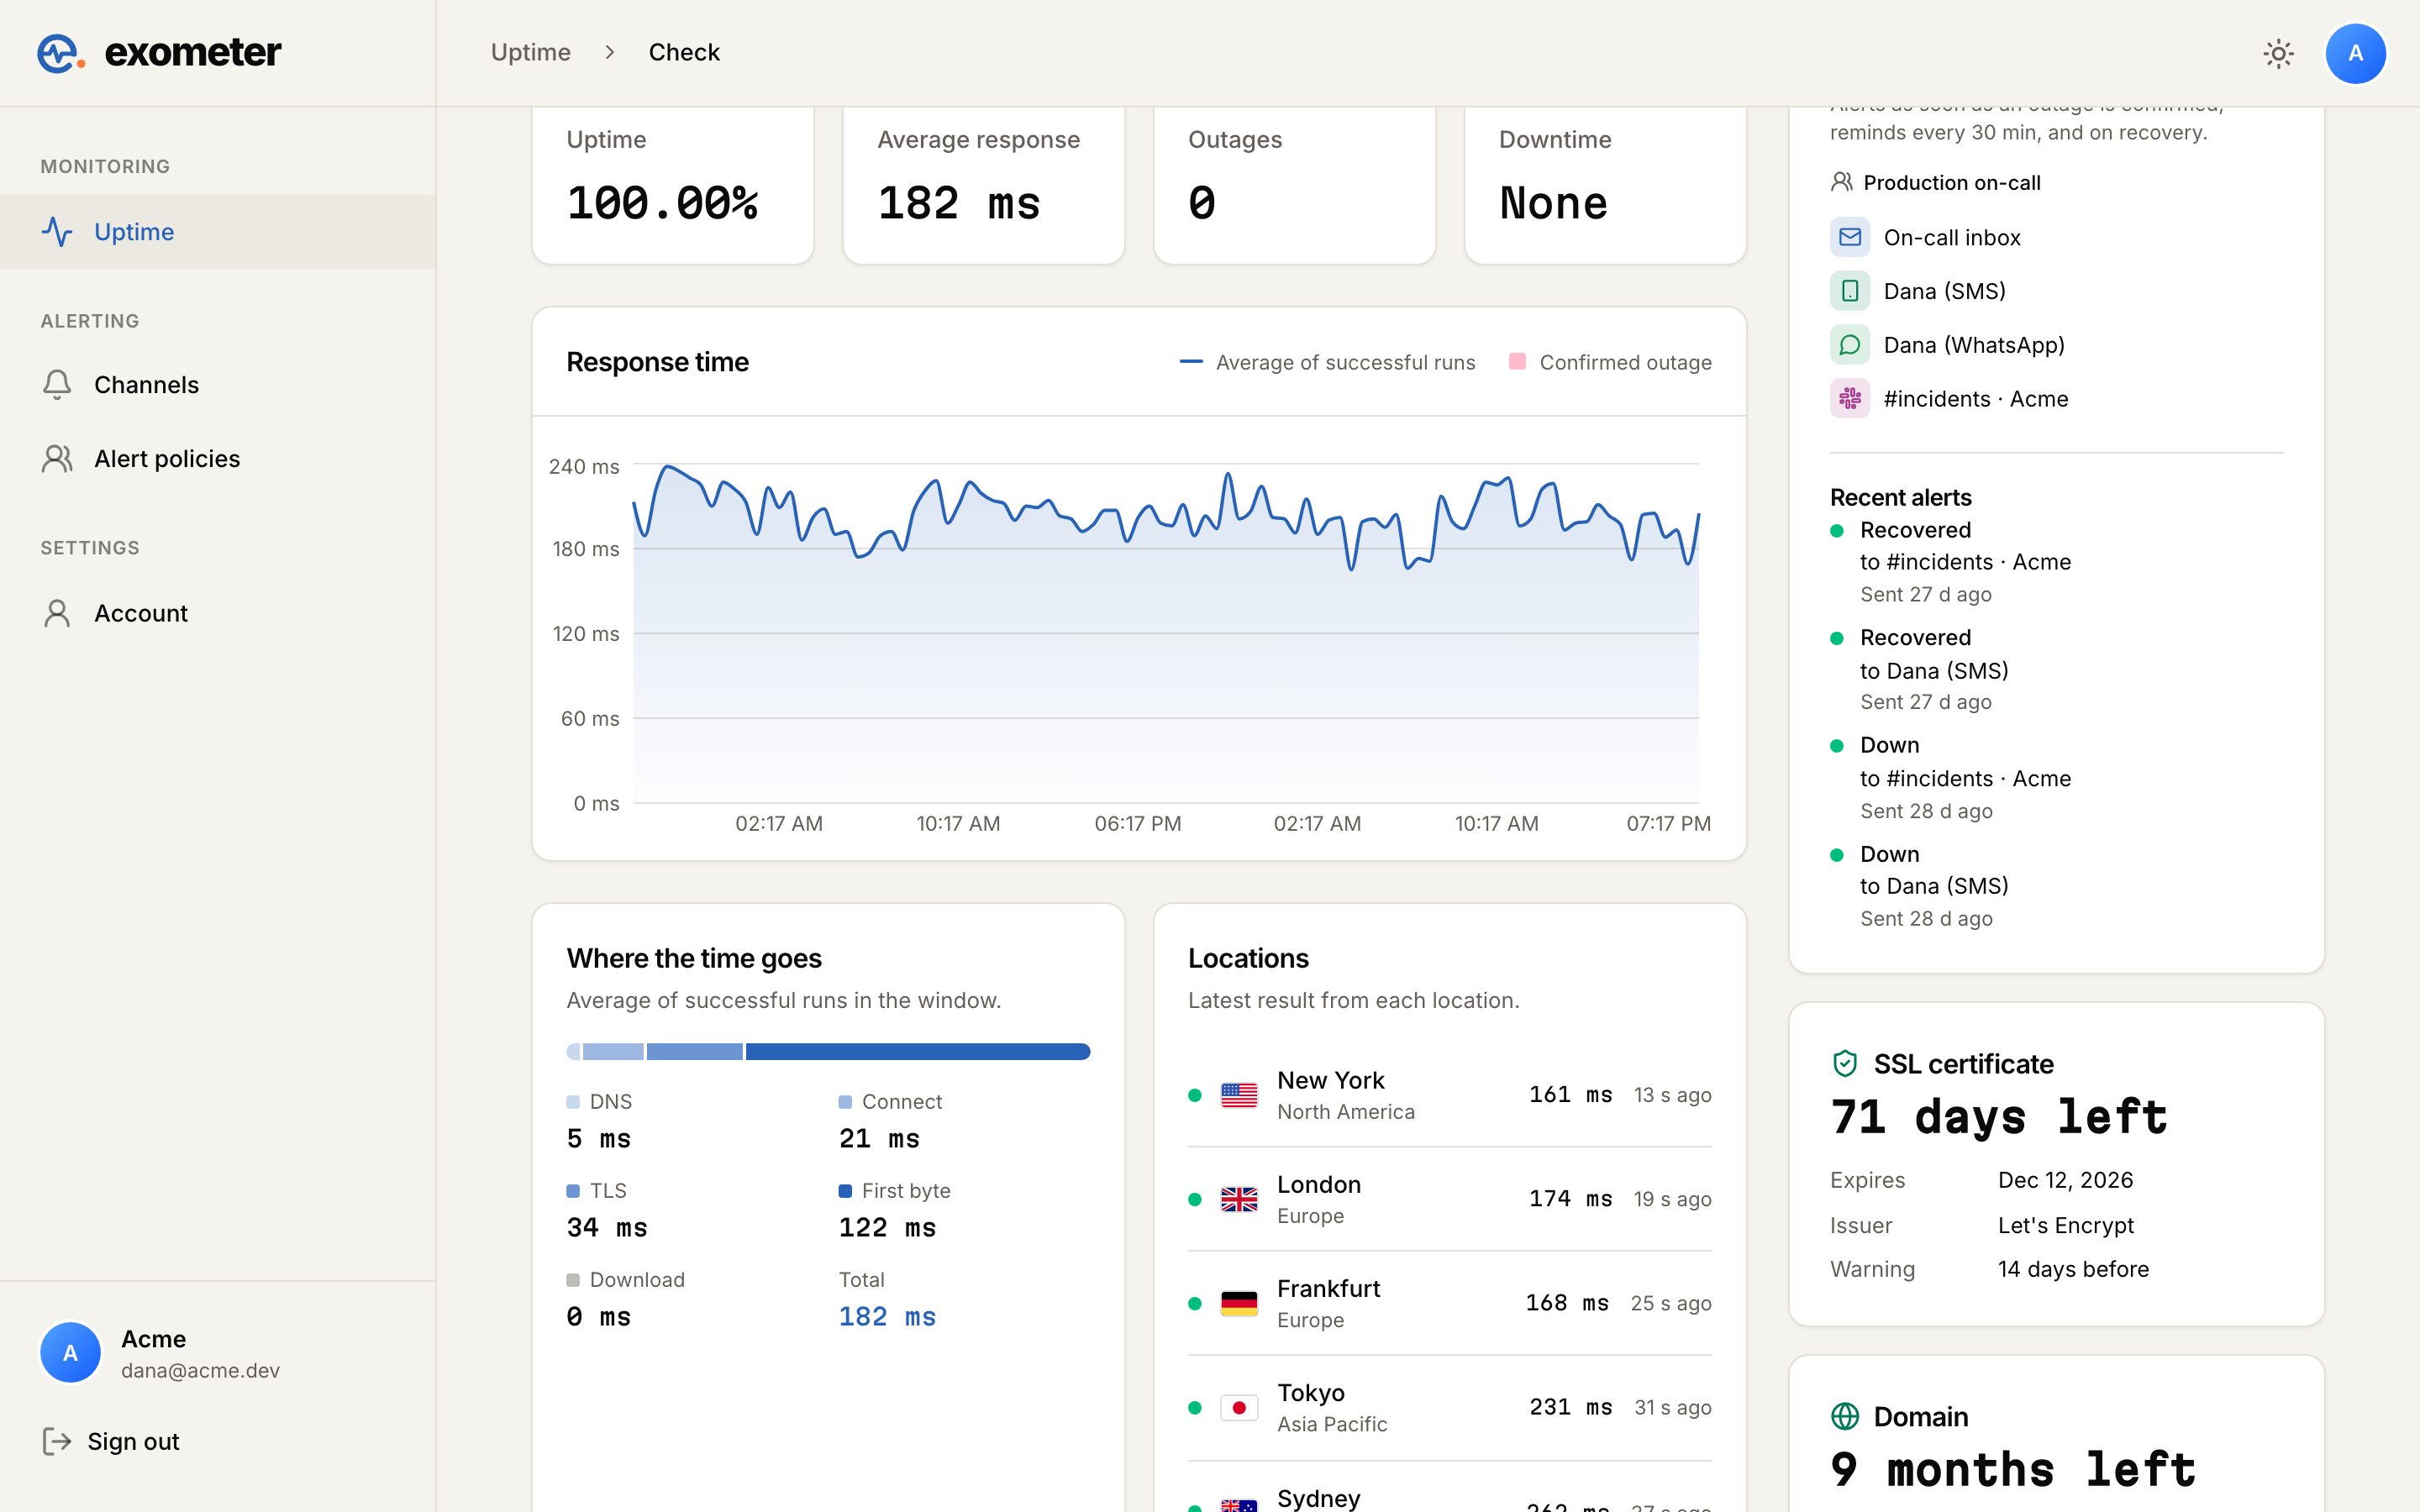This screenshot has height=1512, width=2420.
Task: Click the SSL certificate shield icon
Action: (1845, 1063)
